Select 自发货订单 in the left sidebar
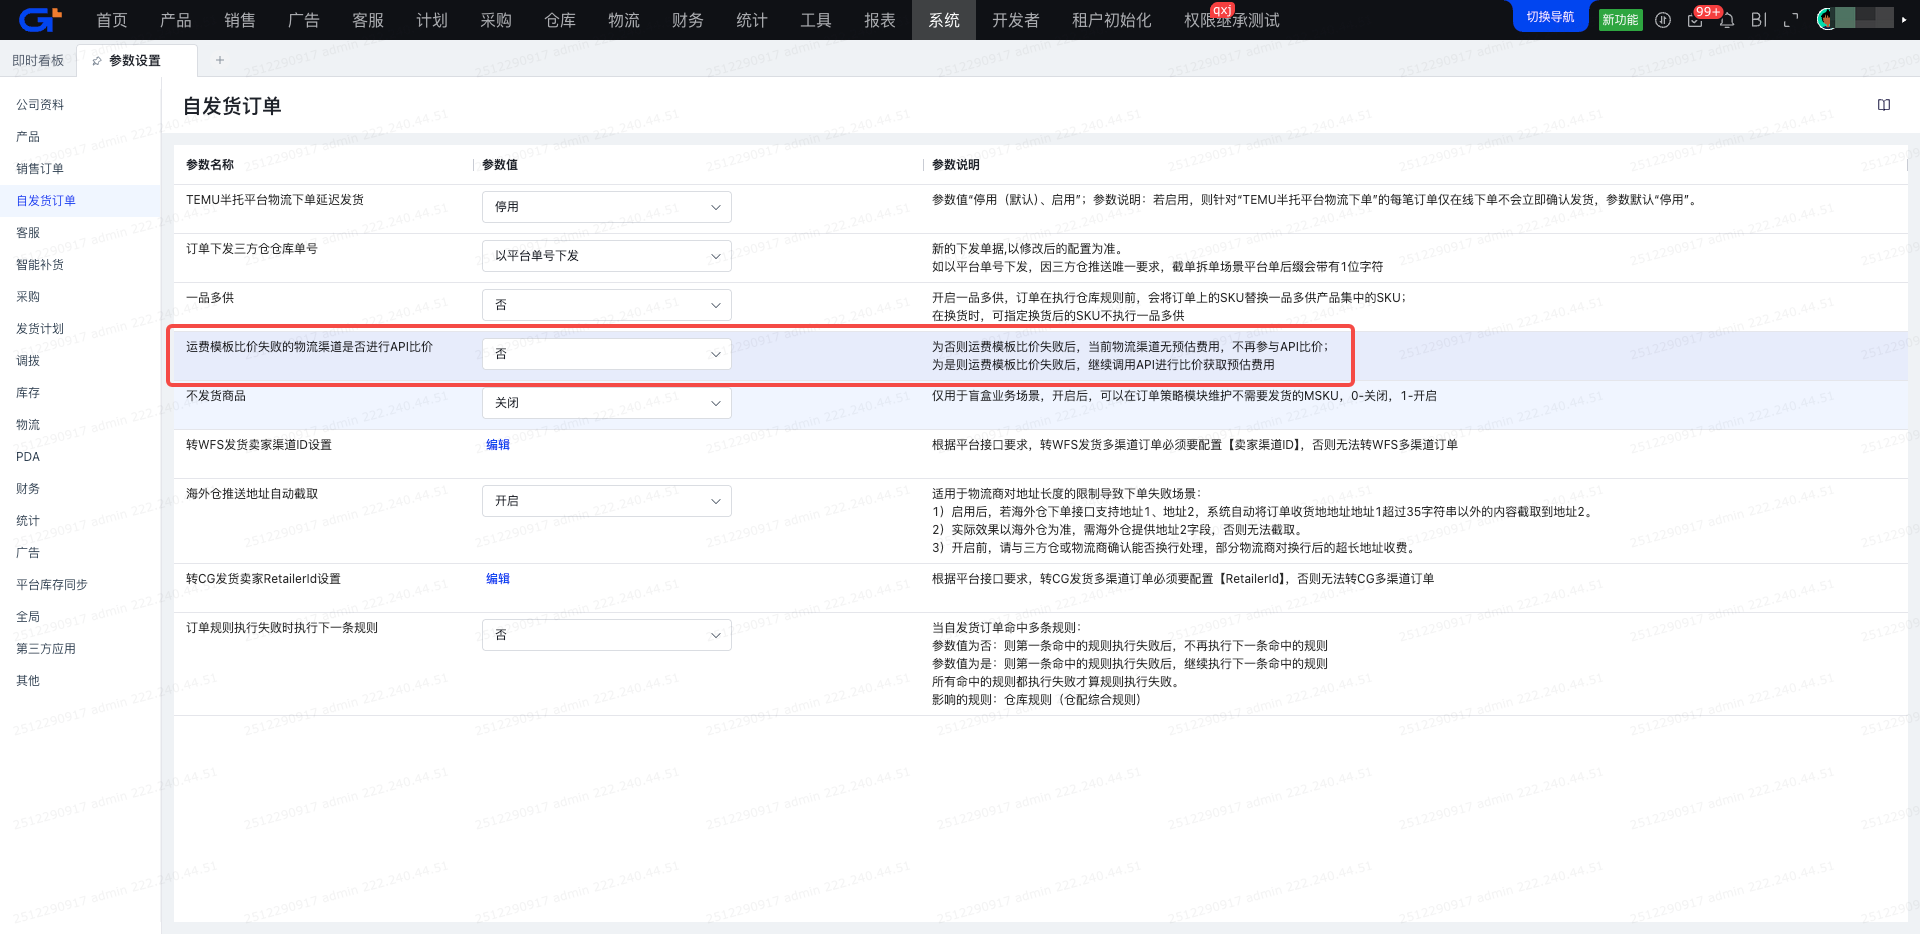Screen dimensions: 1920x934 (x=80, y=201)
